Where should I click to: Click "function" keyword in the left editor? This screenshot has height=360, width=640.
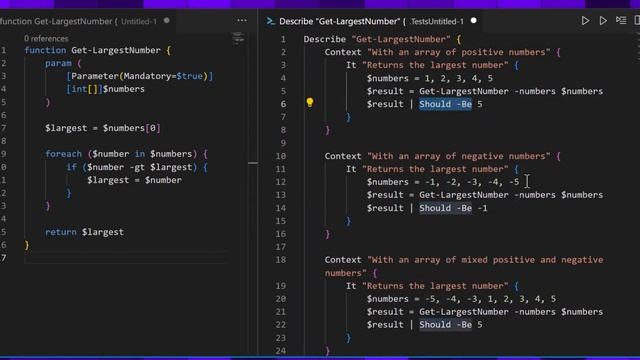[x=45, y=50]
